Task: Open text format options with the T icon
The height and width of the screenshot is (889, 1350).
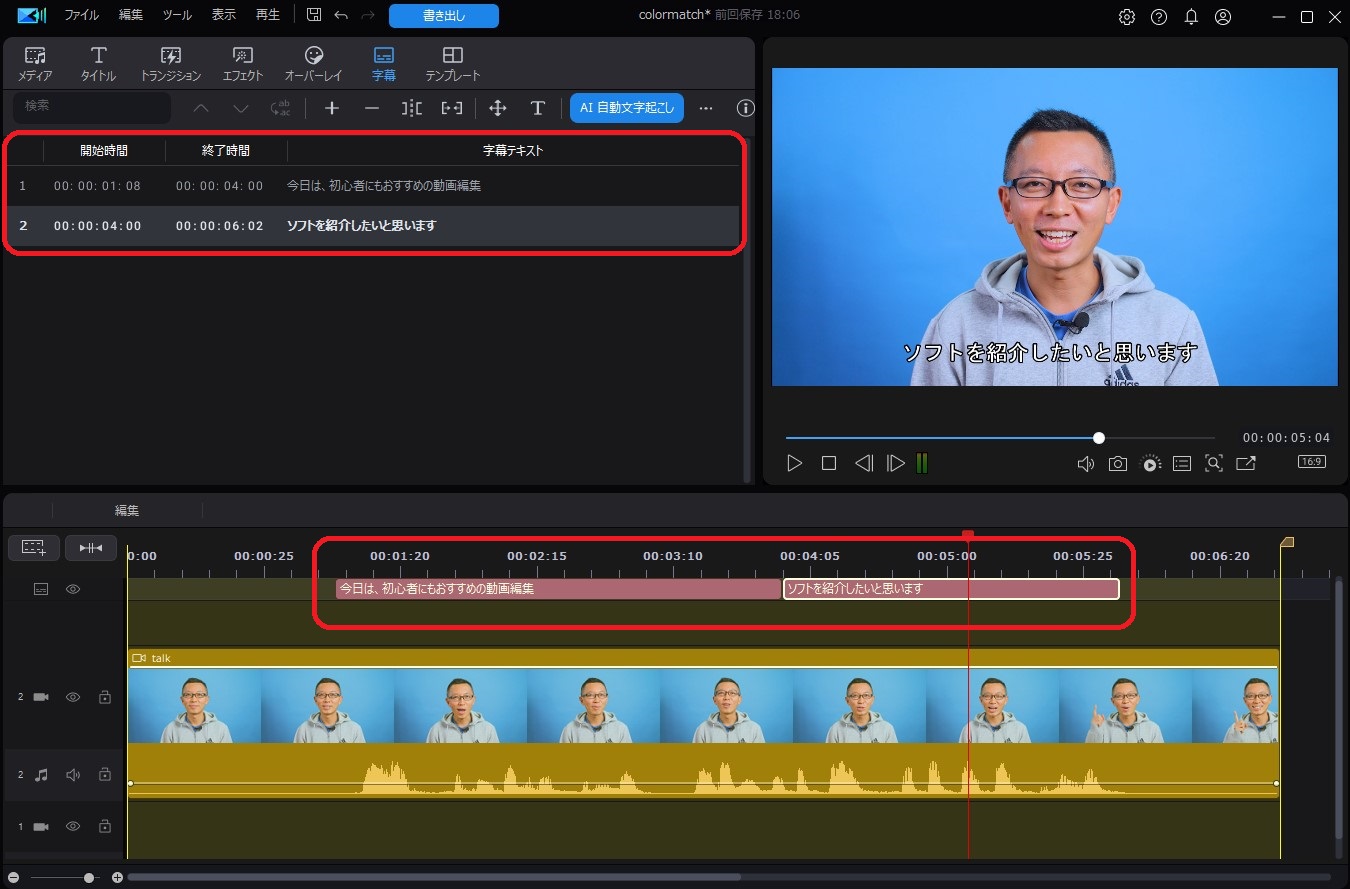Action: (x=537, y=107)
